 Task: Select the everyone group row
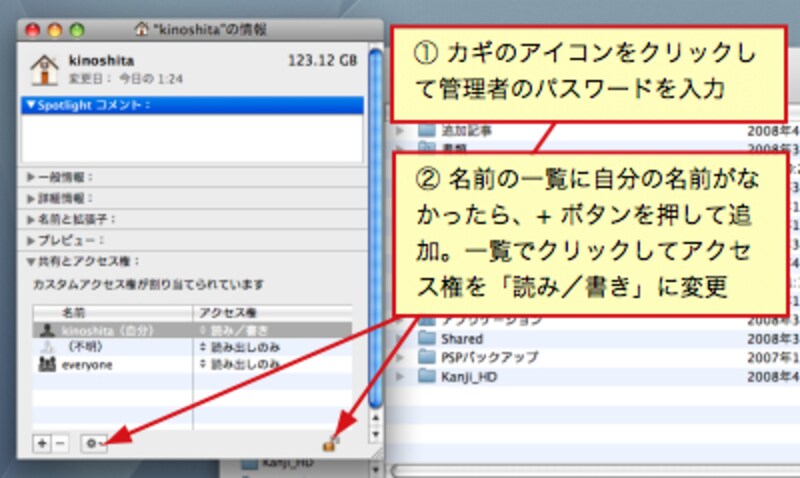pos(192,364)
